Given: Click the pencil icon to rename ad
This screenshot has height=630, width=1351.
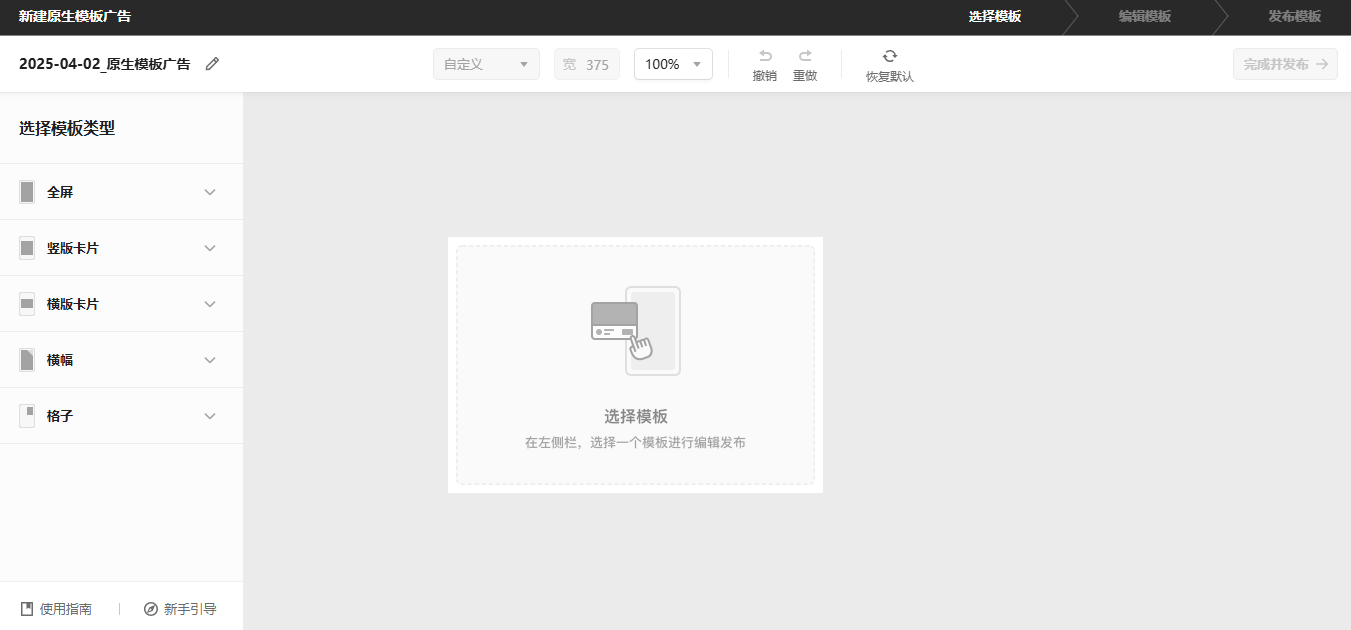Looking at the screenshot, I should coord(212,64).
